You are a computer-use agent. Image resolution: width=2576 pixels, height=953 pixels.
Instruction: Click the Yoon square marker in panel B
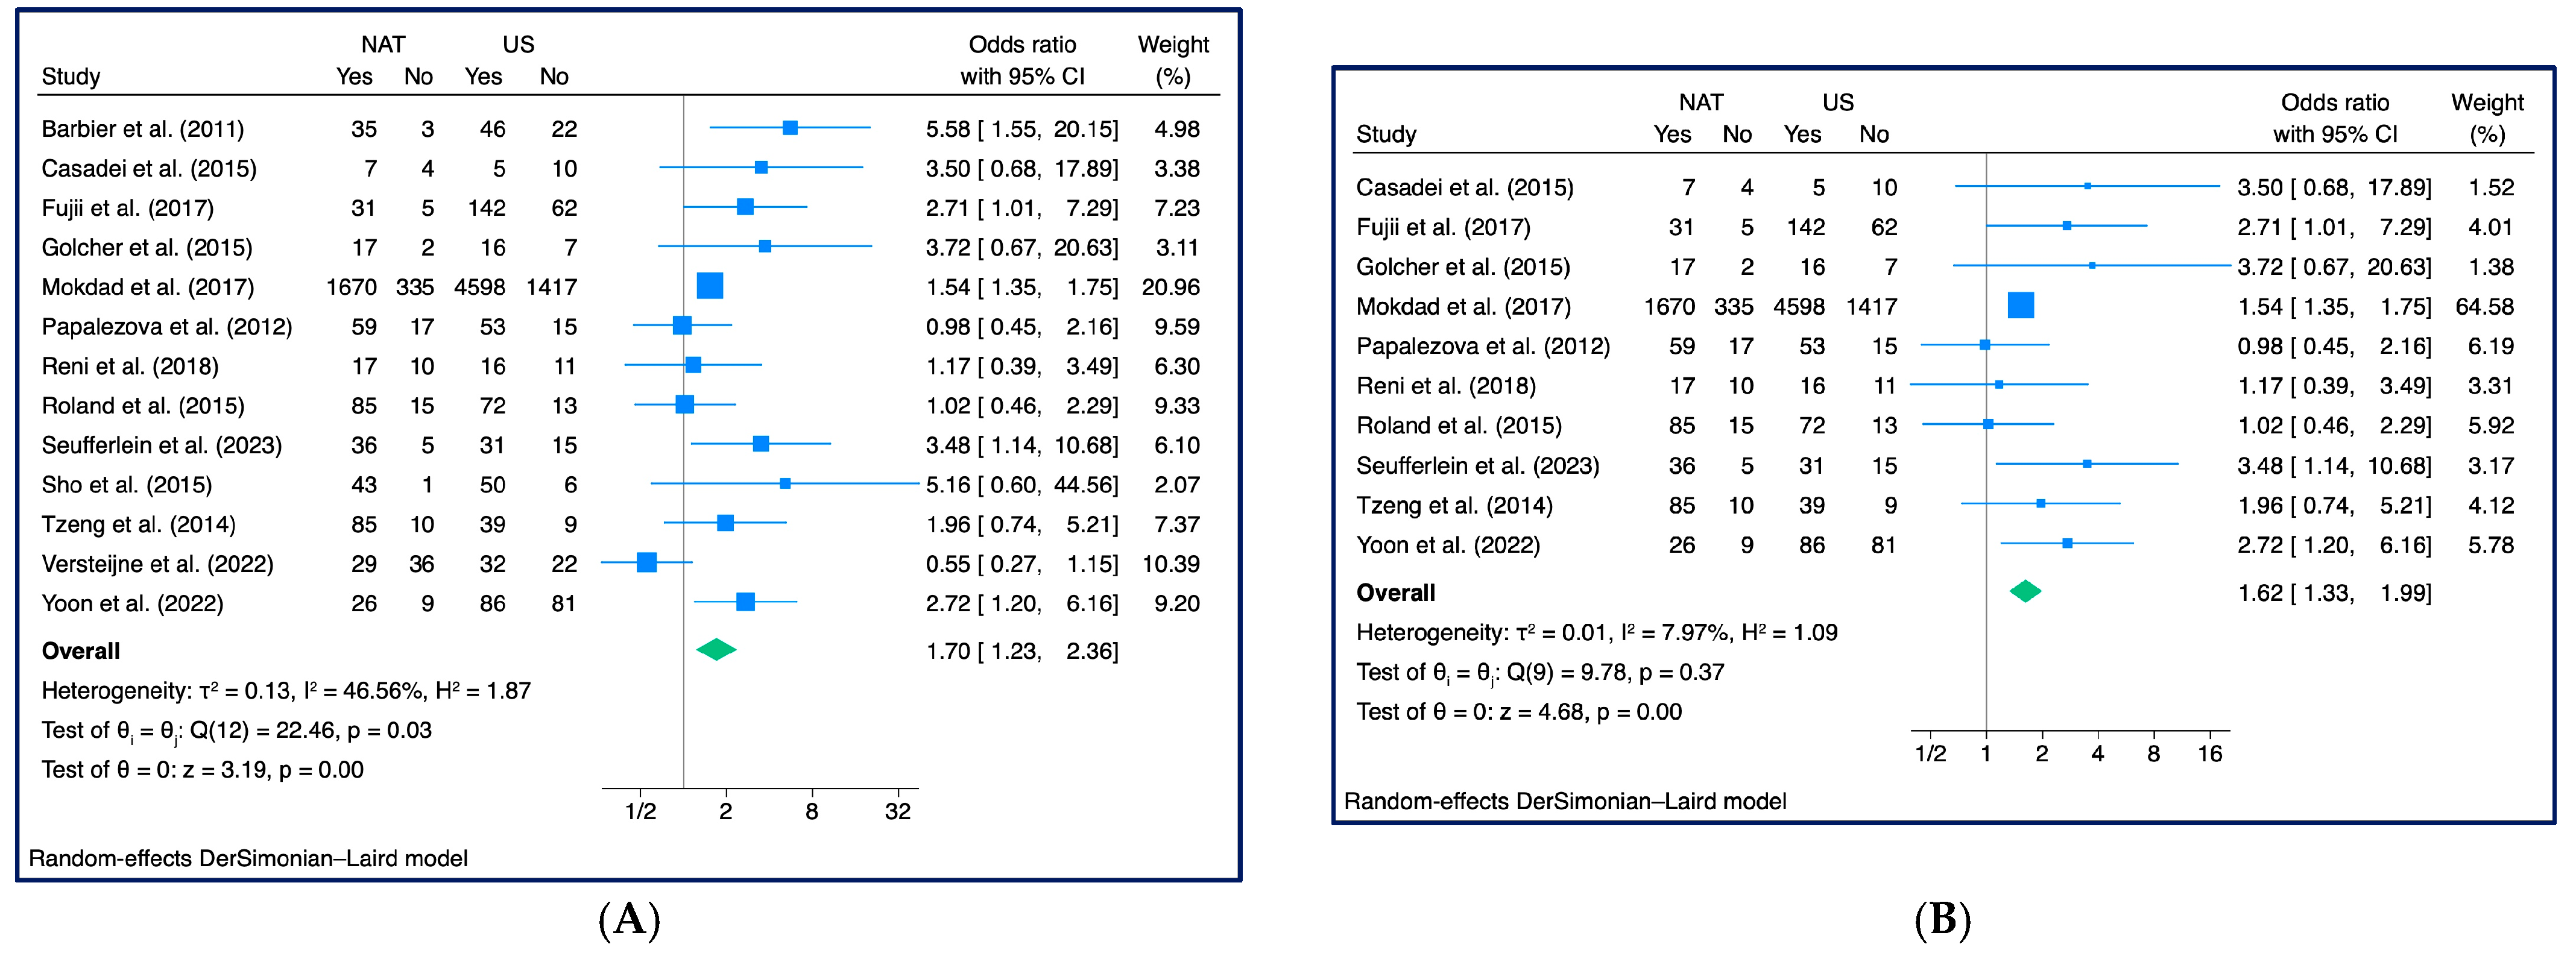pyautogui.click(x=2067, y=543)
